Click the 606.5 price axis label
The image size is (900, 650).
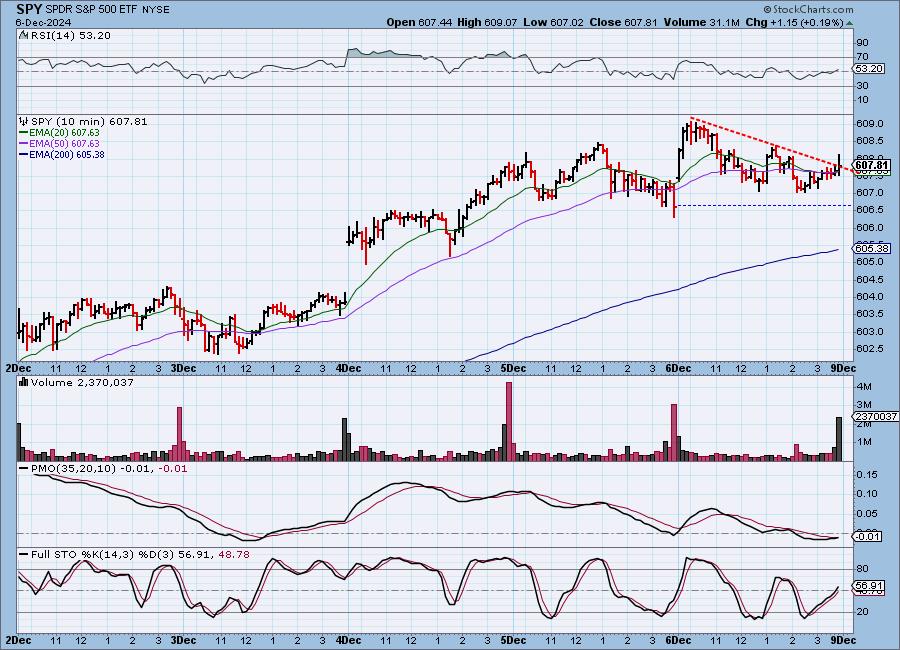869,210
